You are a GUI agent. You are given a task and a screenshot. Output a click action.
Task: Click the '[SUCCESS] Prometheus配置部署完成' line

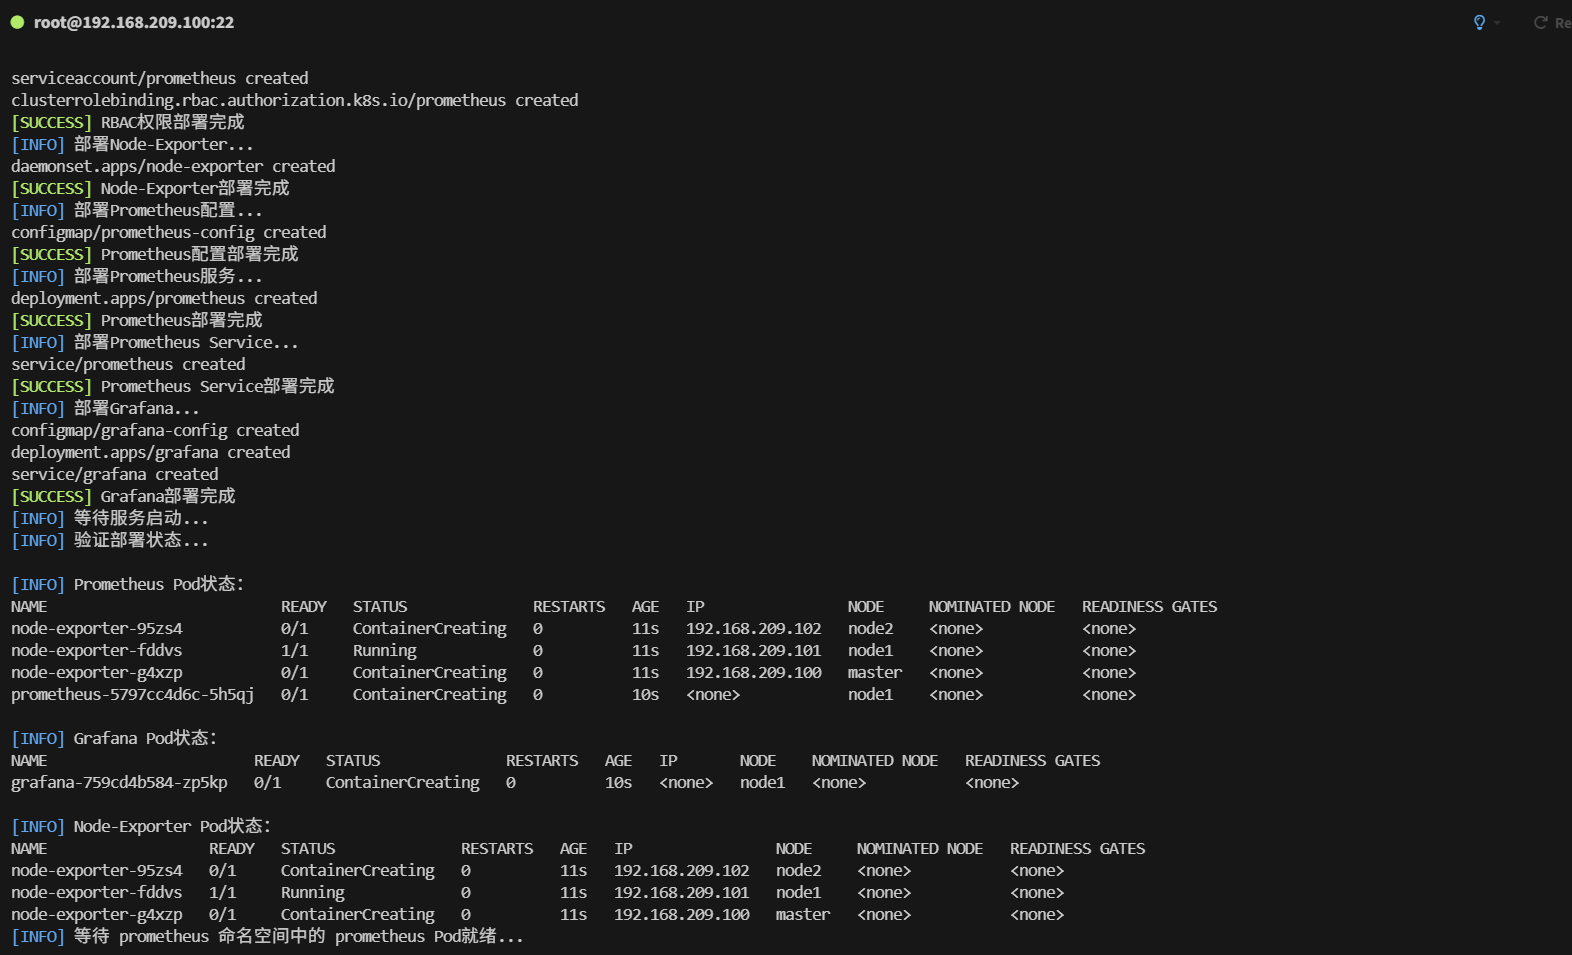click(155, 254)
